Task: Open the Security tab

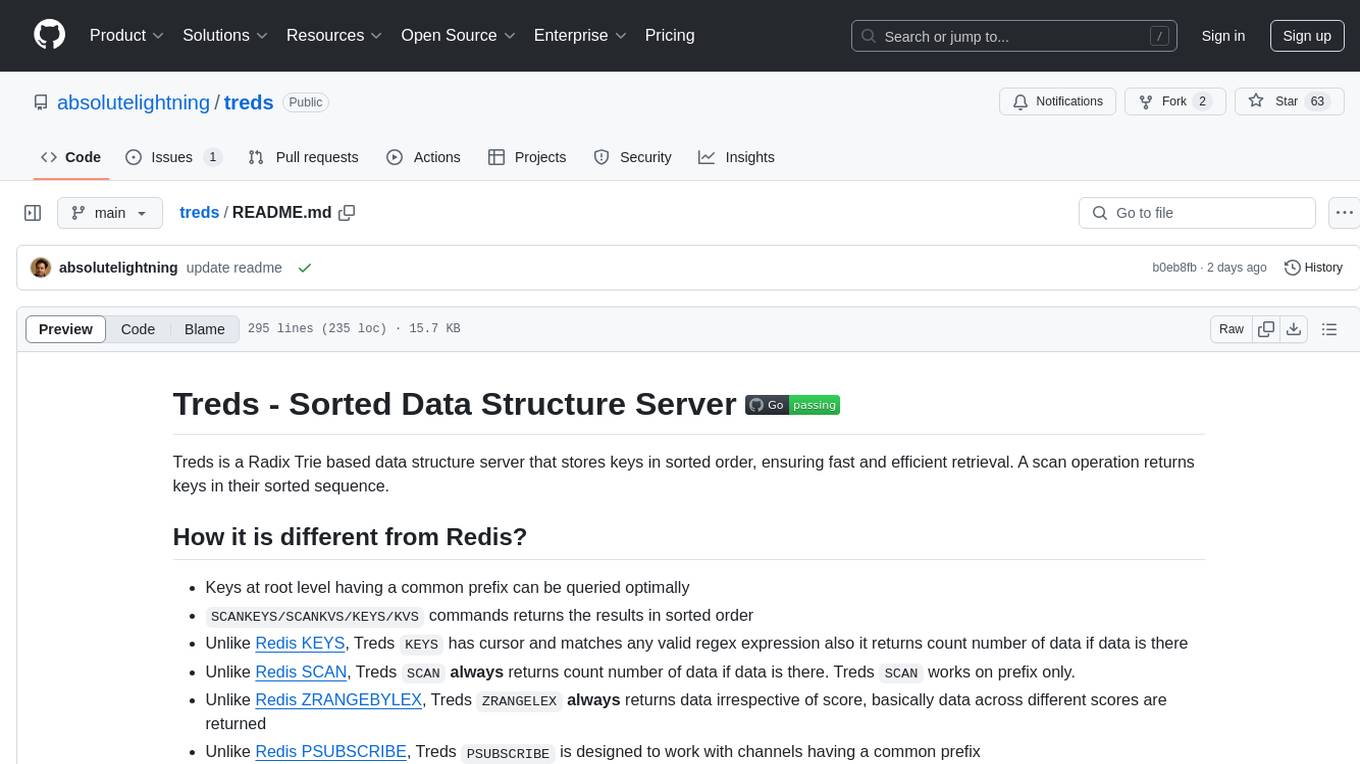Action: click(x=632, y=157)
